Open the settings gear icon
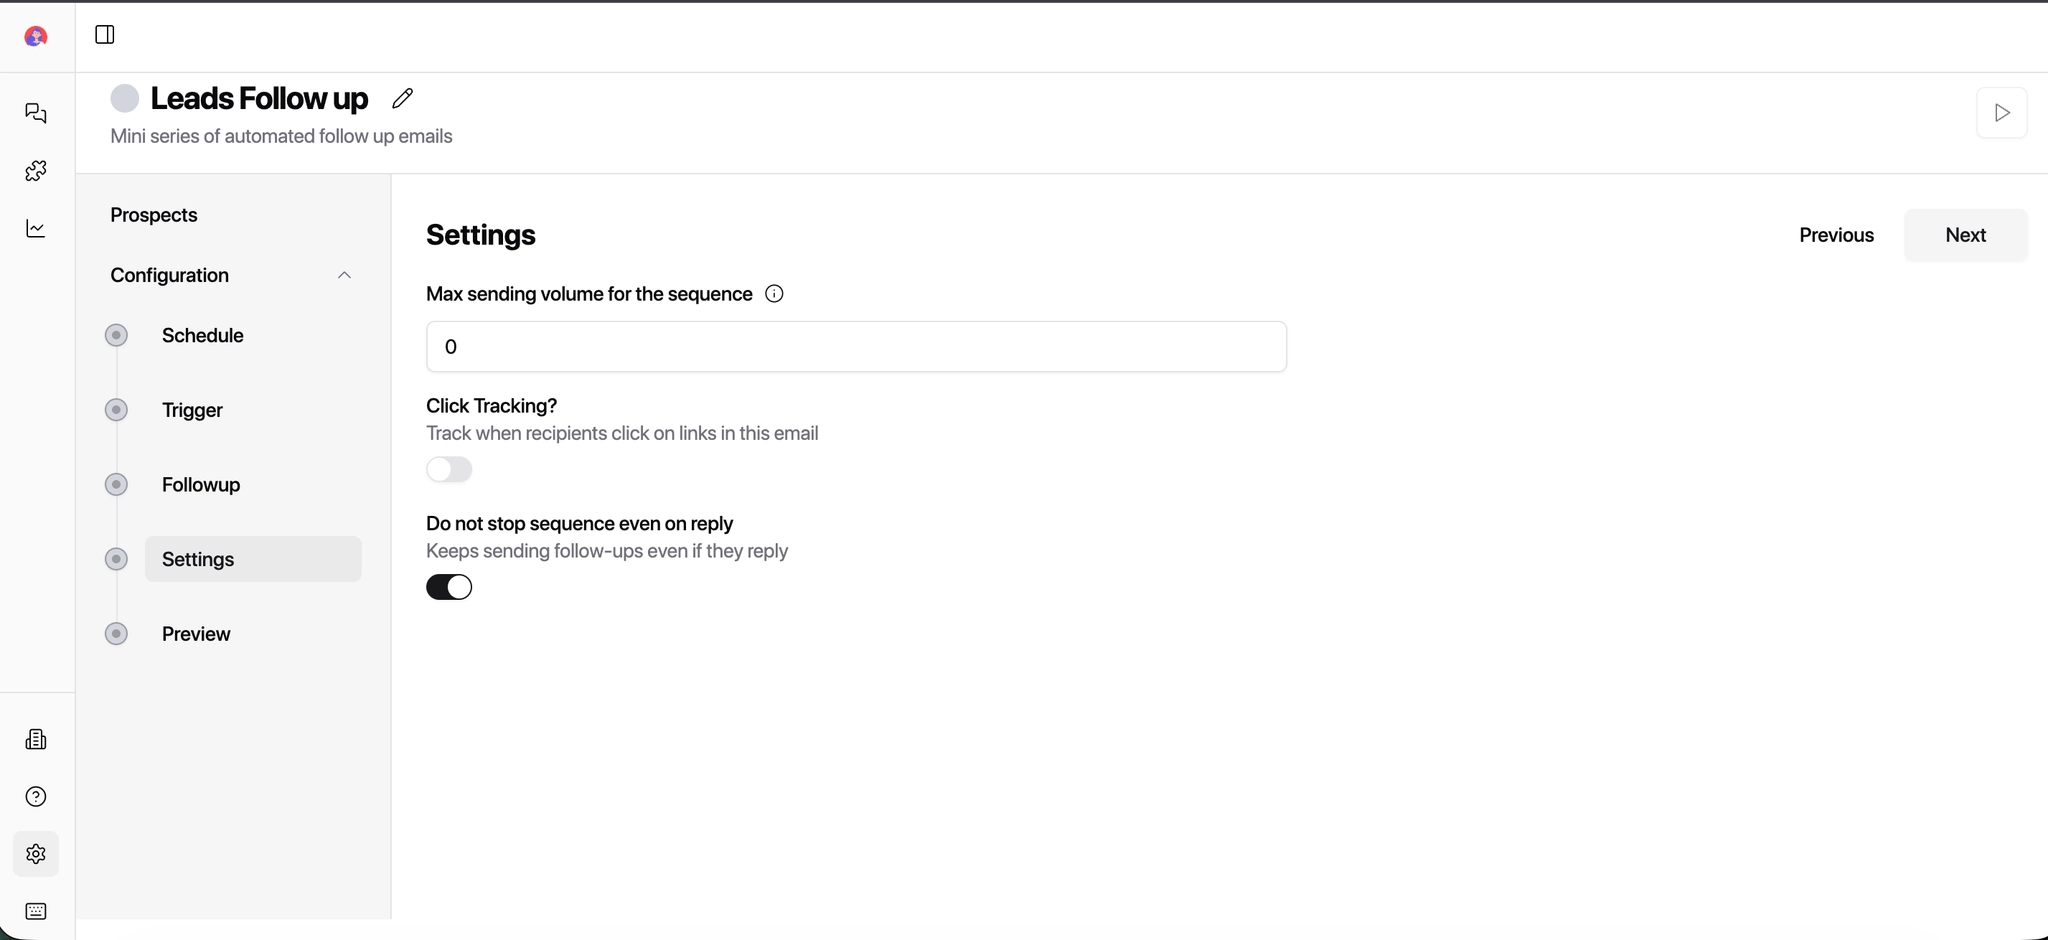This screenshot has width=2048, height=940. point(36,854)
